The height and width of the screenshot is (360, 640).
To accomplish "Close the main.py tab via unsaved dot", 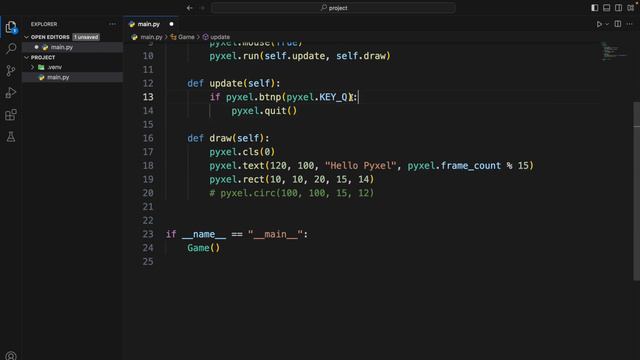I will (x=171, y=24).
